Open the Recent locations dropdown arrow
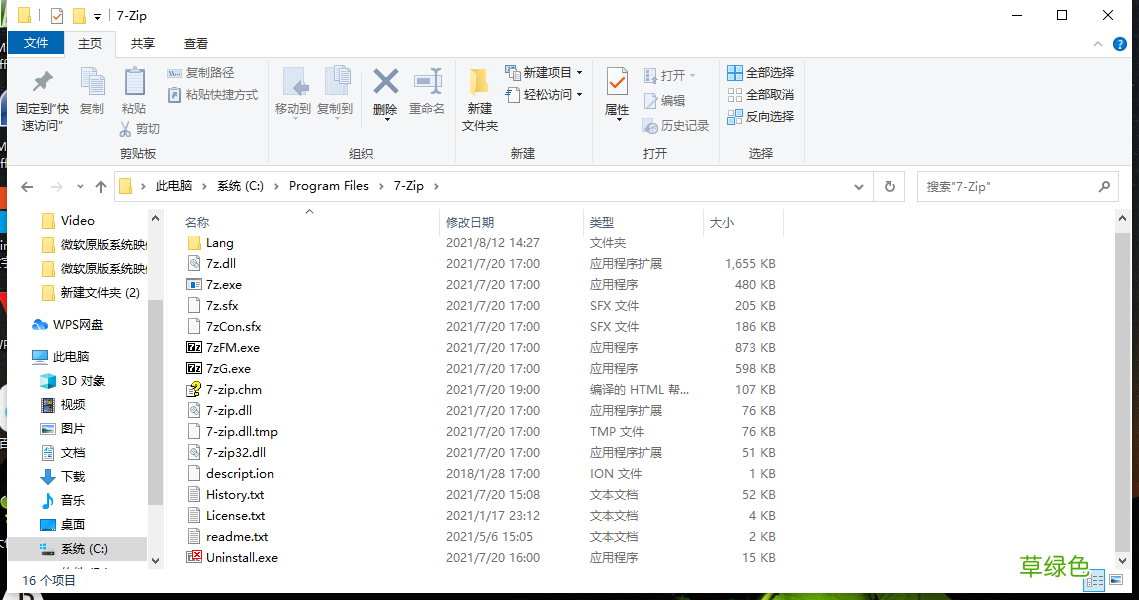This screenshot has height=600, width=1139. [80, 187]
